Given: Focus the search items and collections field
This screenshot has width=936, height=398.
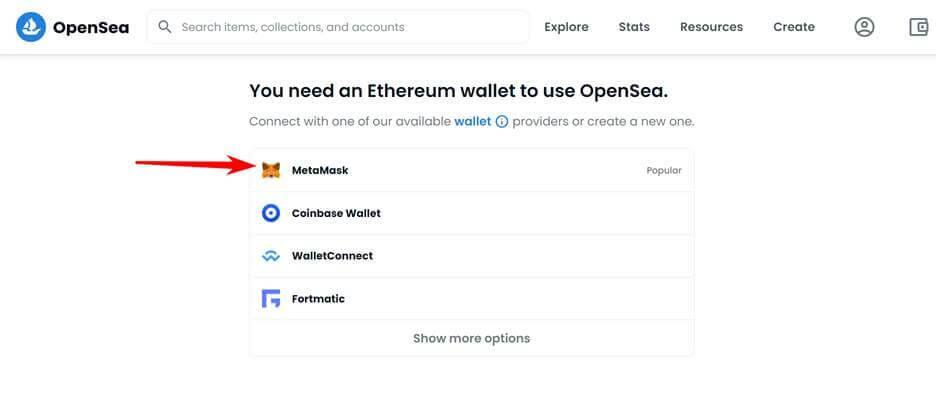Looking at the screenshot, I should (338, 27).
